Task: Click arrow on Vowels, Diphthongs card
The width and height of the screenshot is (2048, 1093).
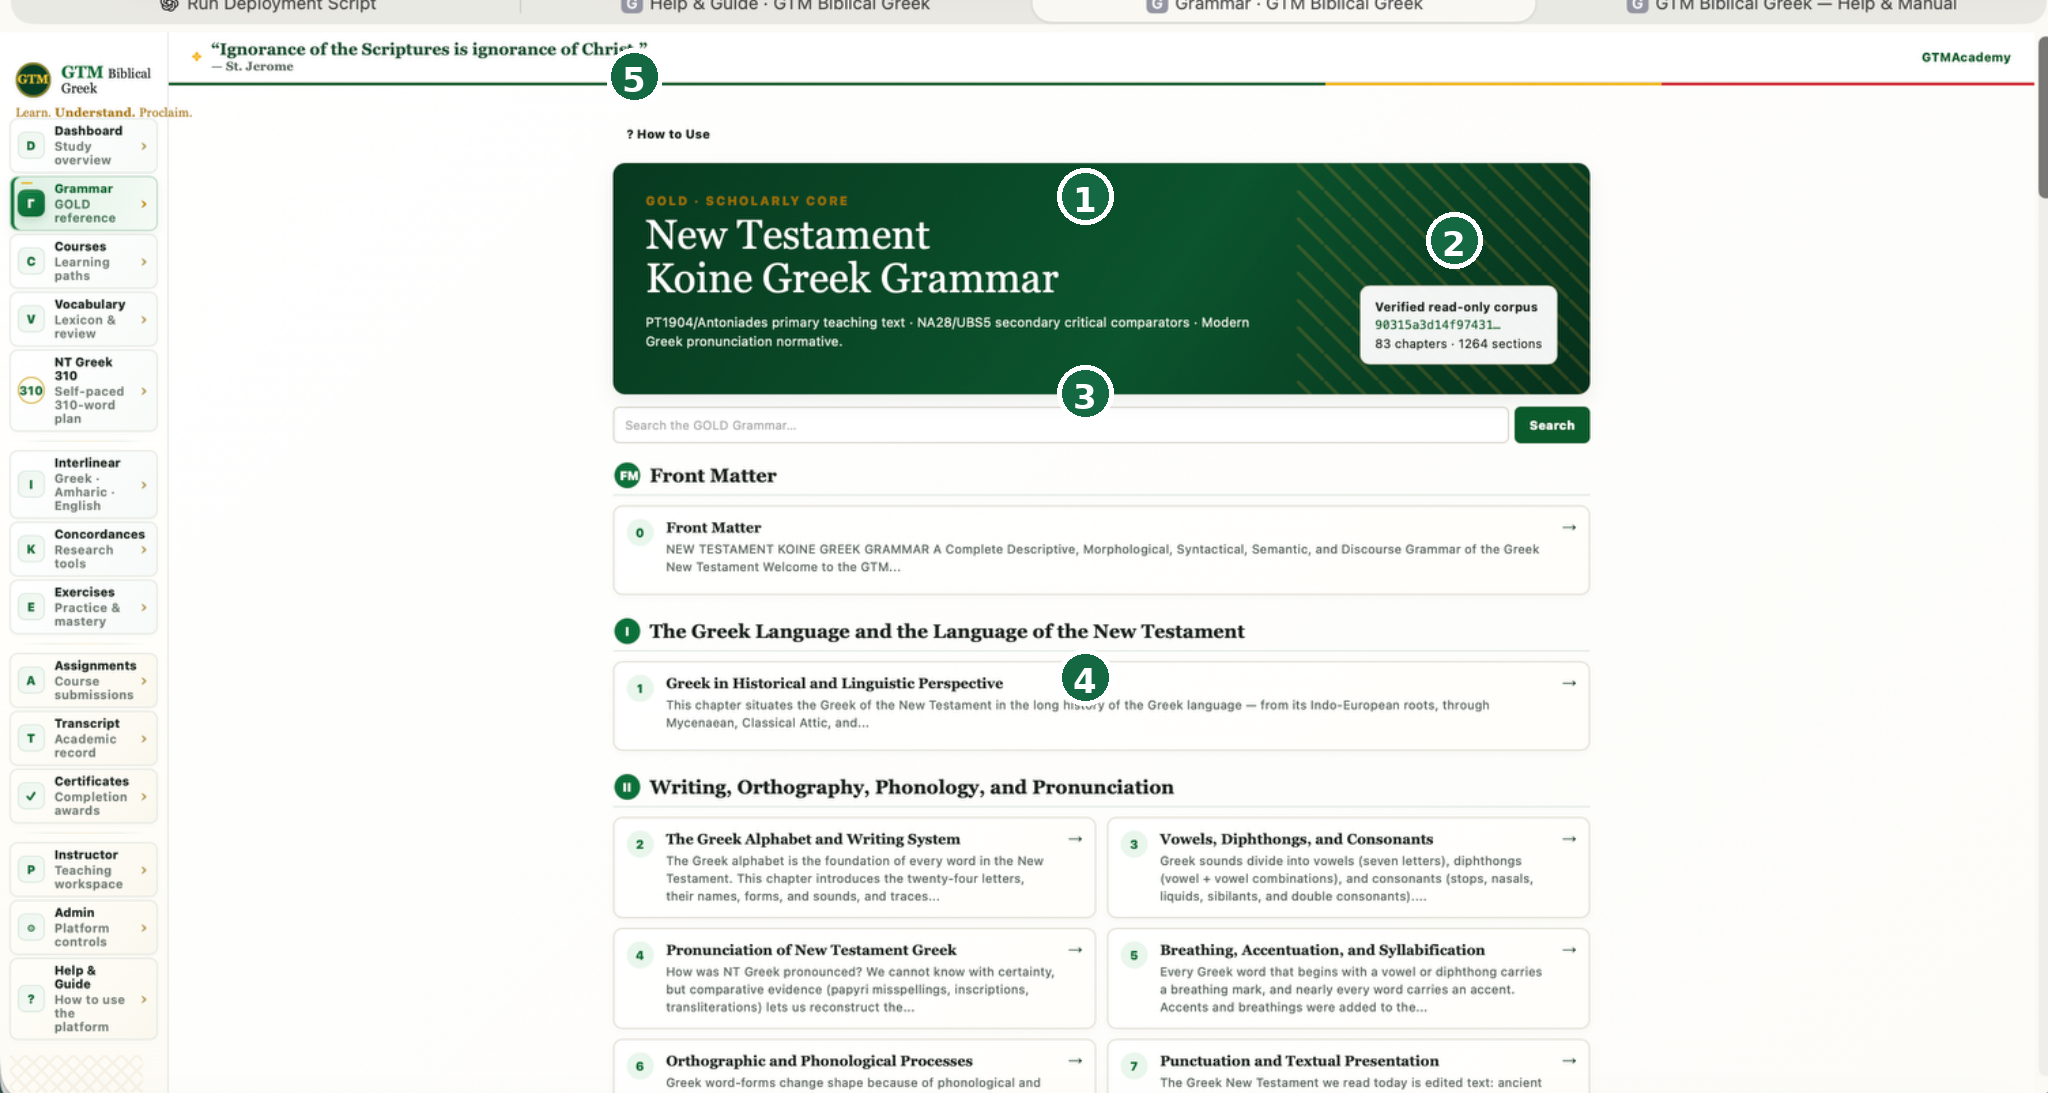Action: [1569, 839]
